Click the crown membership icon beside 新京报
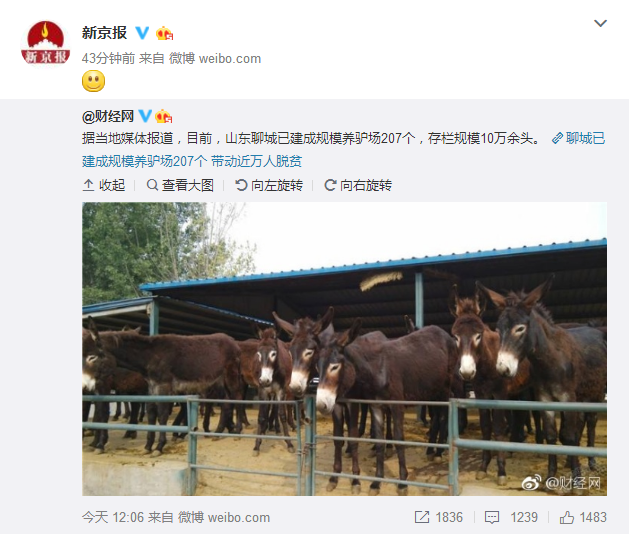Screen dimensions: 629x535 164,33
